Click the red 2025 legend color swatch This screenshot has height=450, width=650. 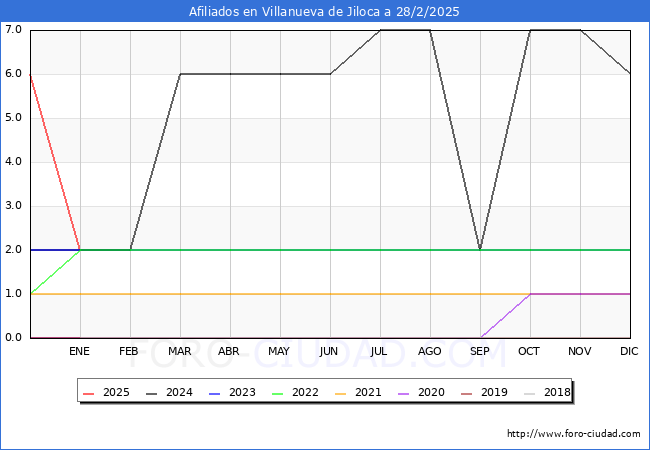[89, 393]
